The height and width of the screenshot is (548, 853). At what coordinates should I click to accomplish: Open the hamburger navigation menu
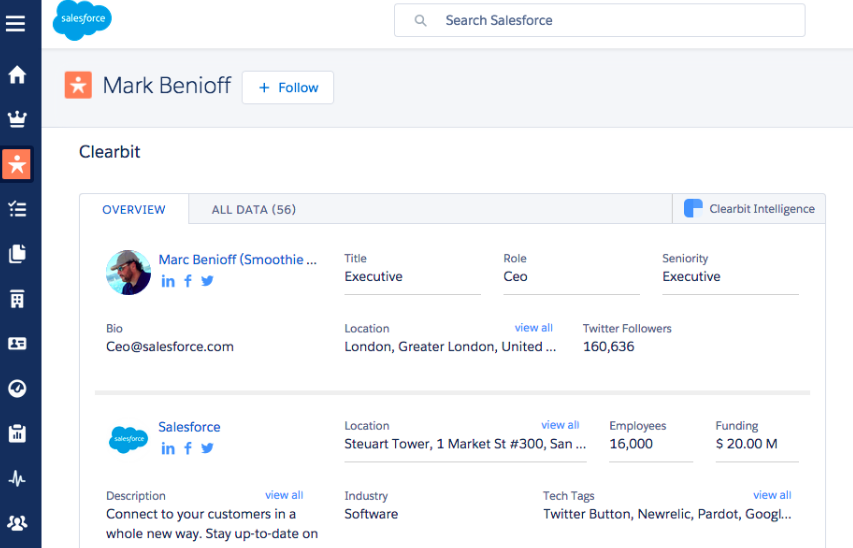tap(15, 23)
